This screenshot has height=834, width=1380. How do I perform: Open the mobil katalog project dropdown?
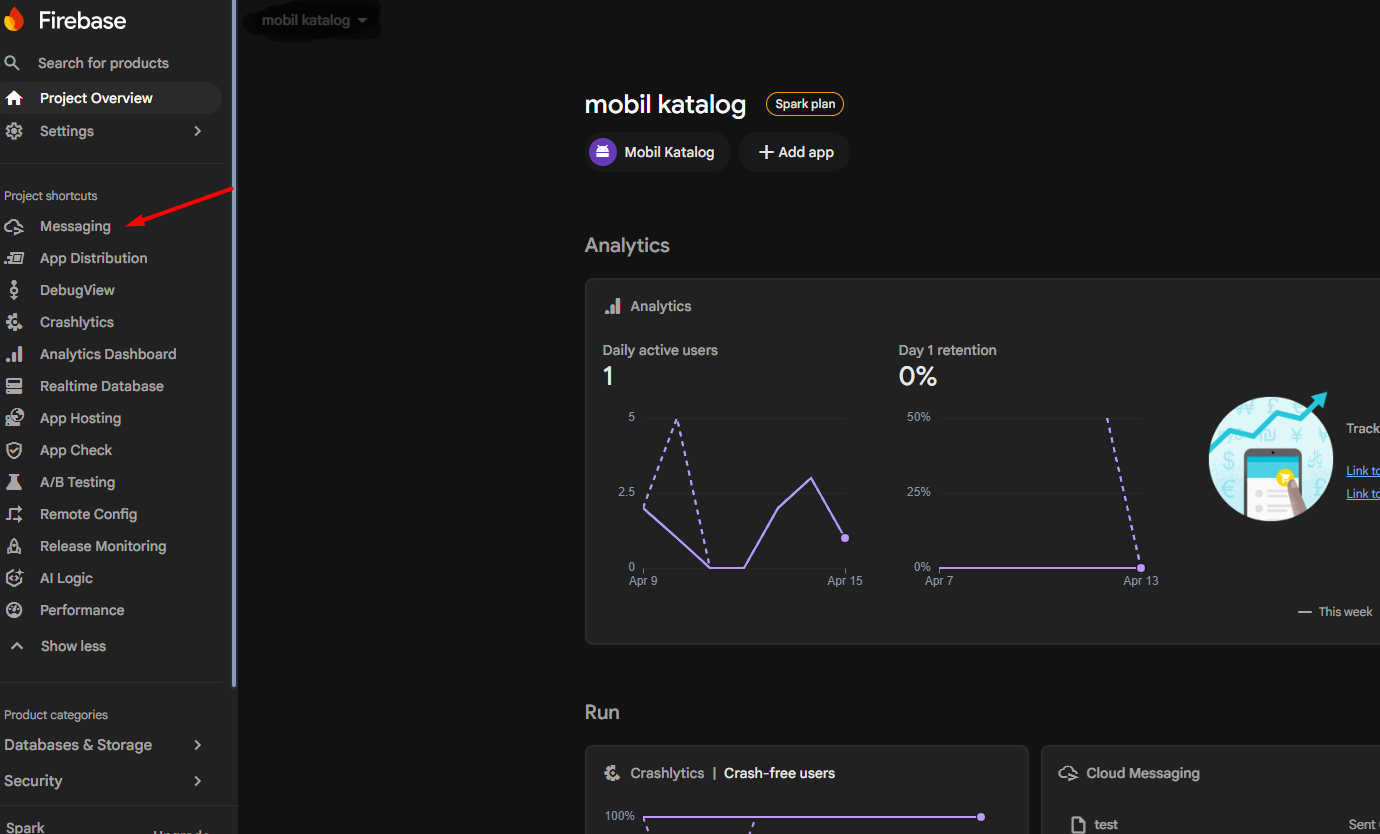point(314,21)
